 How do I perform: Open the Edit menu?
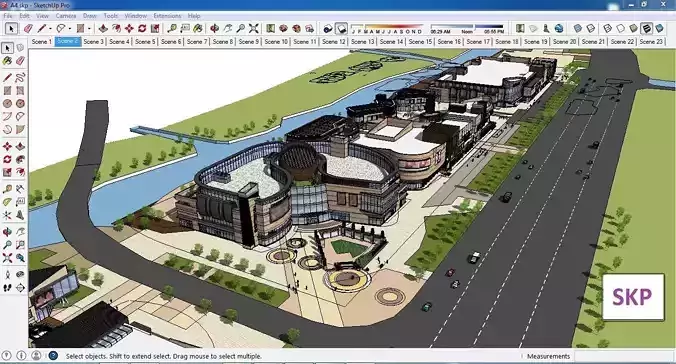tap(25, 16)
